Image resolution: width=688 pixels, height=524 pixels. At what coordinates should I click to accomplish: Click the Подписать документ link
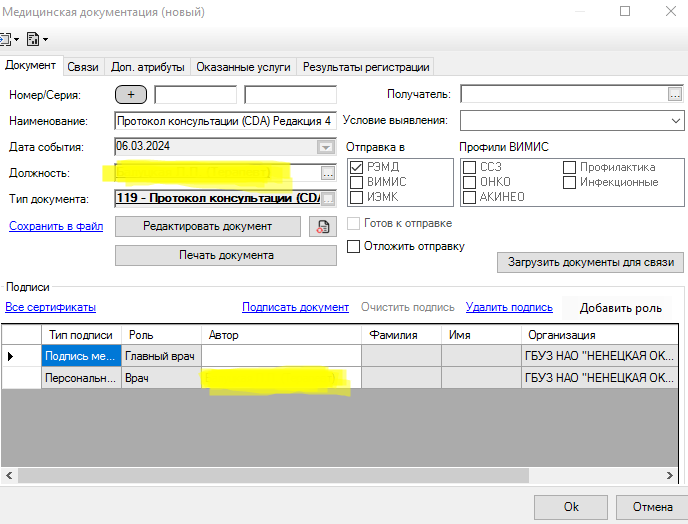tap(295, 308)
